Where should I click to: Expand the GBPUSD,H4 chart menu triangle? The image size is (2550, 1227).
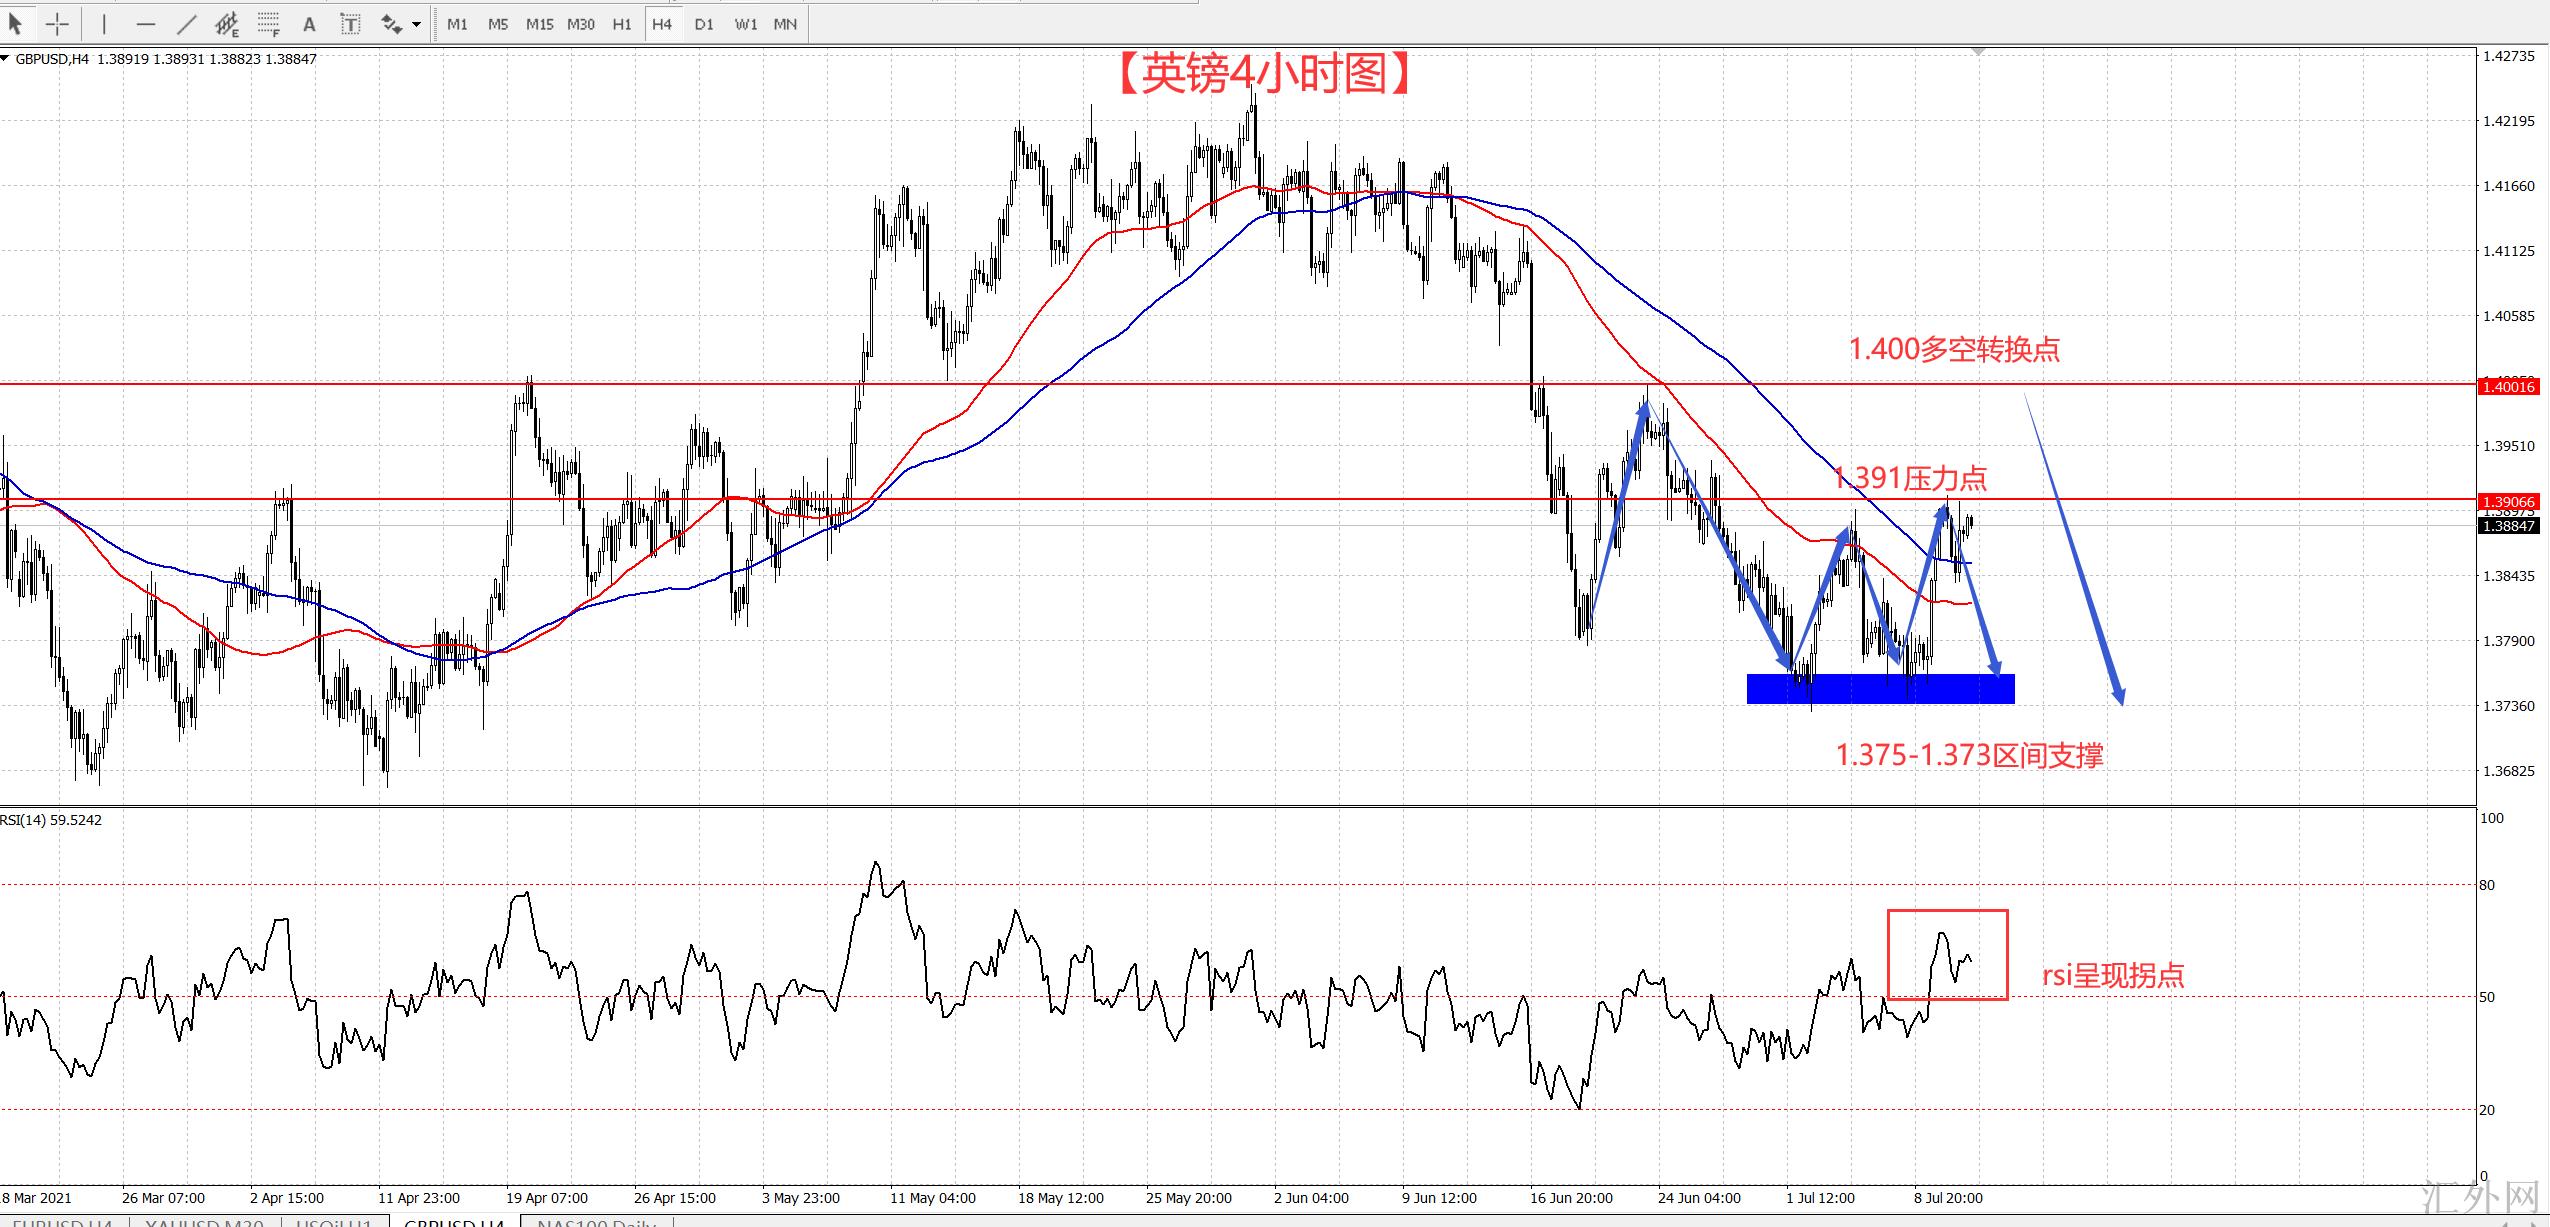(6, 59)
